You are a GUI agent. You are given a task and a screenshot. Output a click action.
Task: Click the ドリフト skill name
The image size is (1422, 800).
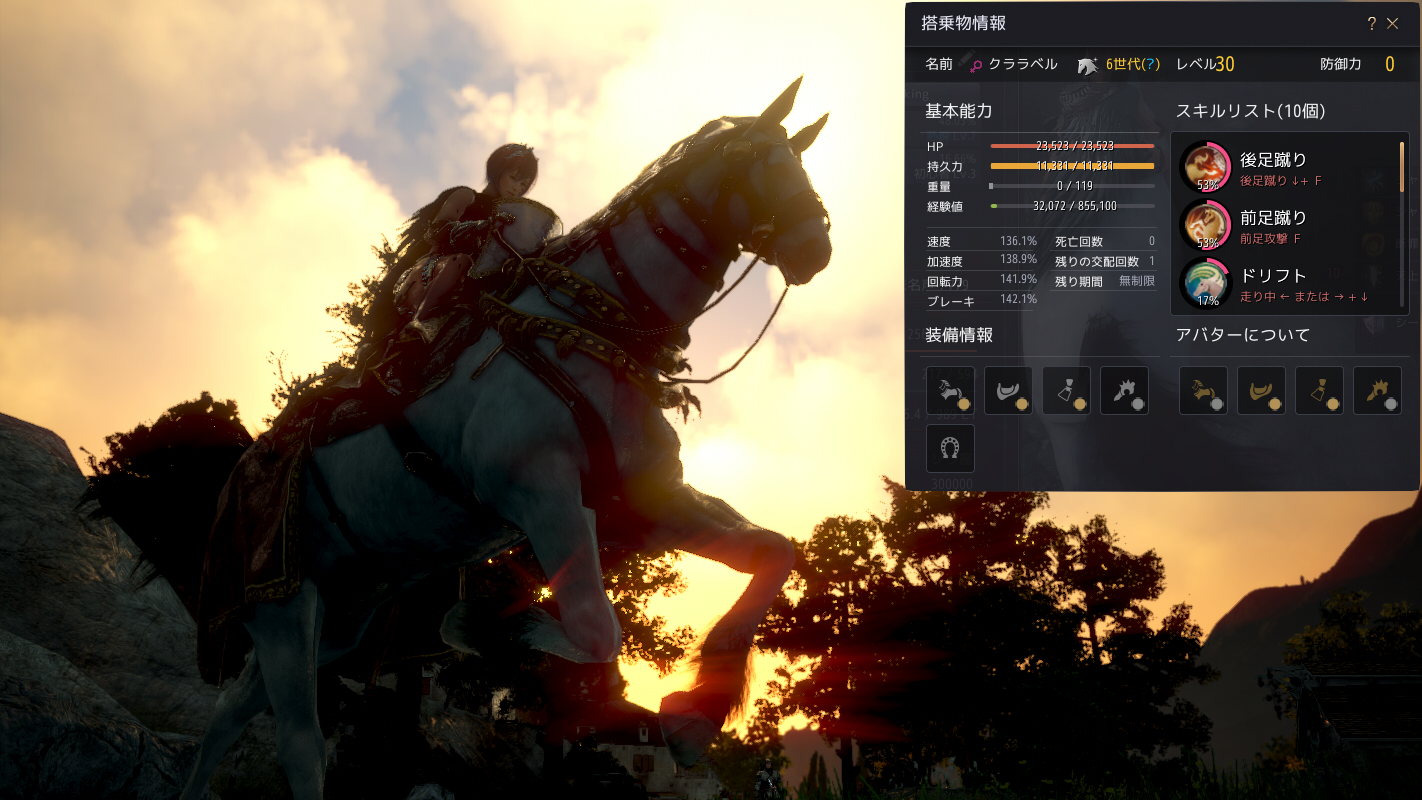(1273, 275)
